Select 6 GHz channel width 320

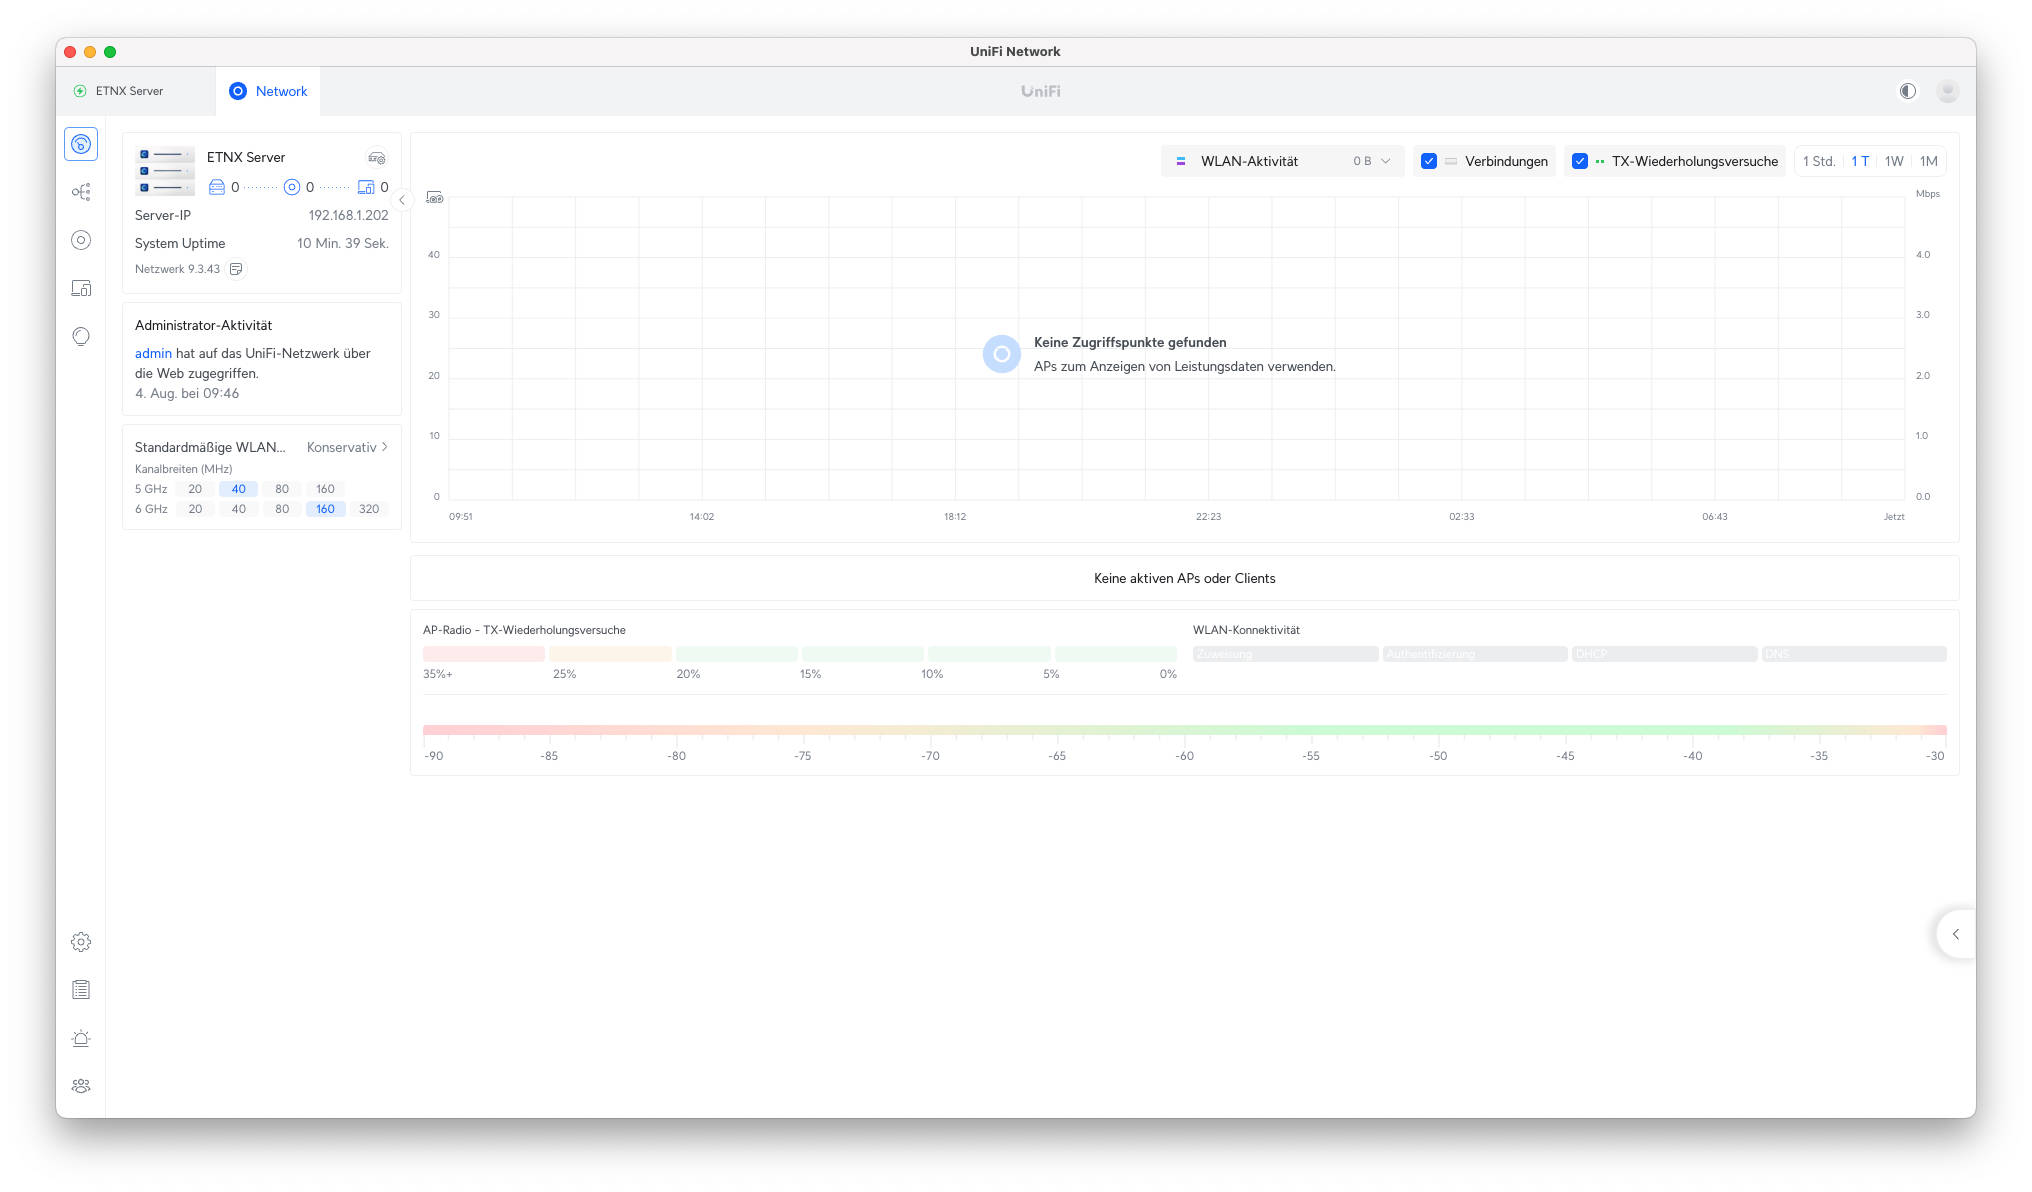369,509
